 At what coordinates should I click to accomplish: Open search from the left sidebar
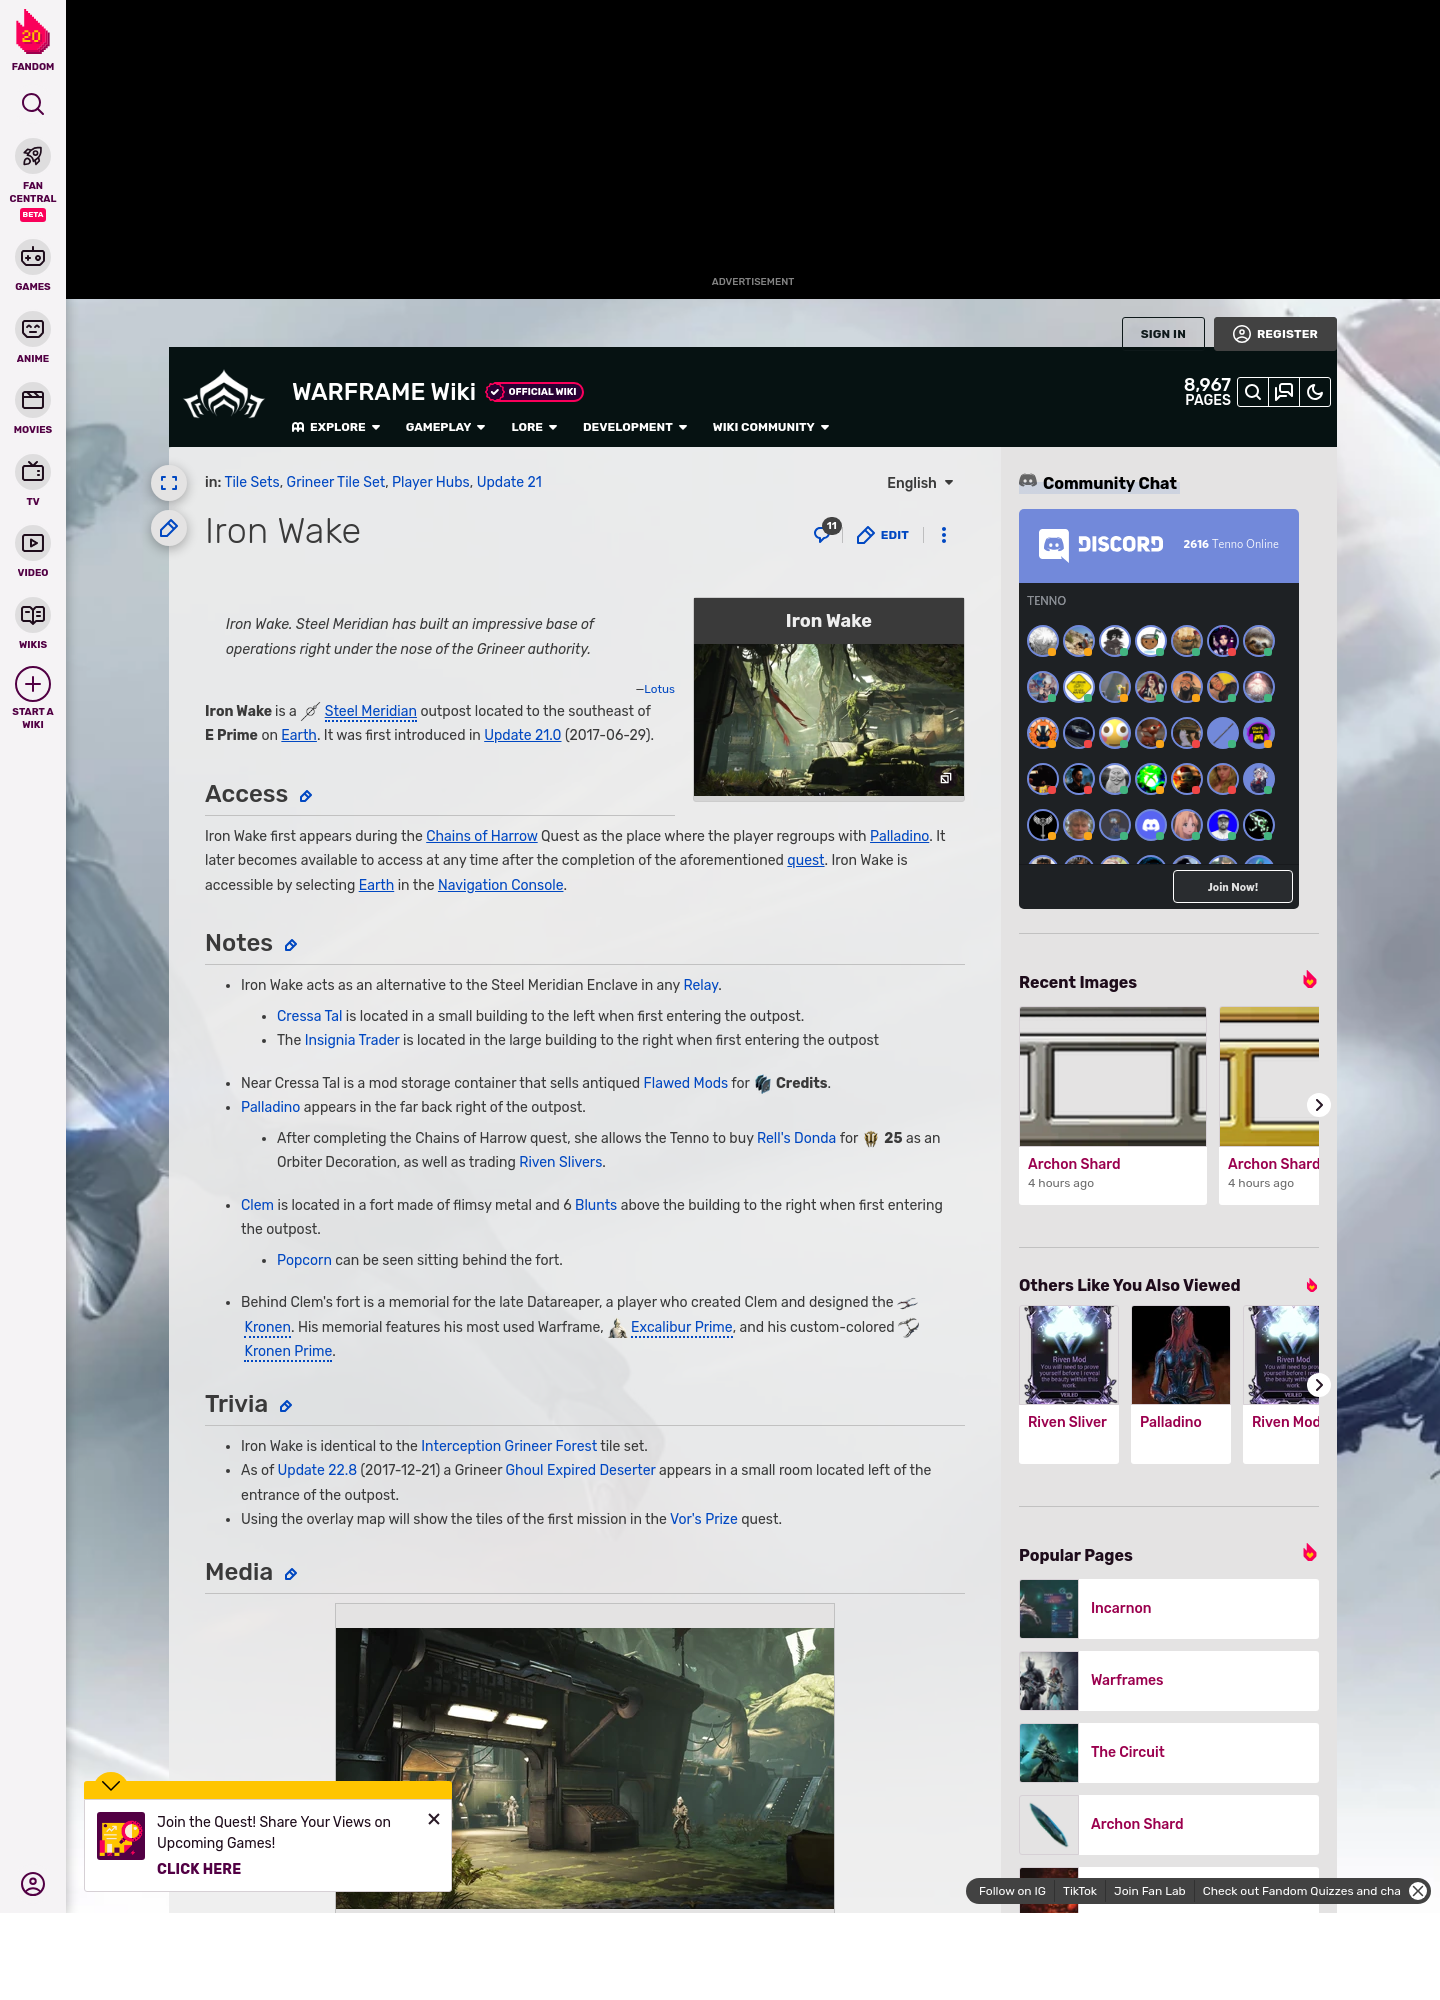tap(33, 104)
